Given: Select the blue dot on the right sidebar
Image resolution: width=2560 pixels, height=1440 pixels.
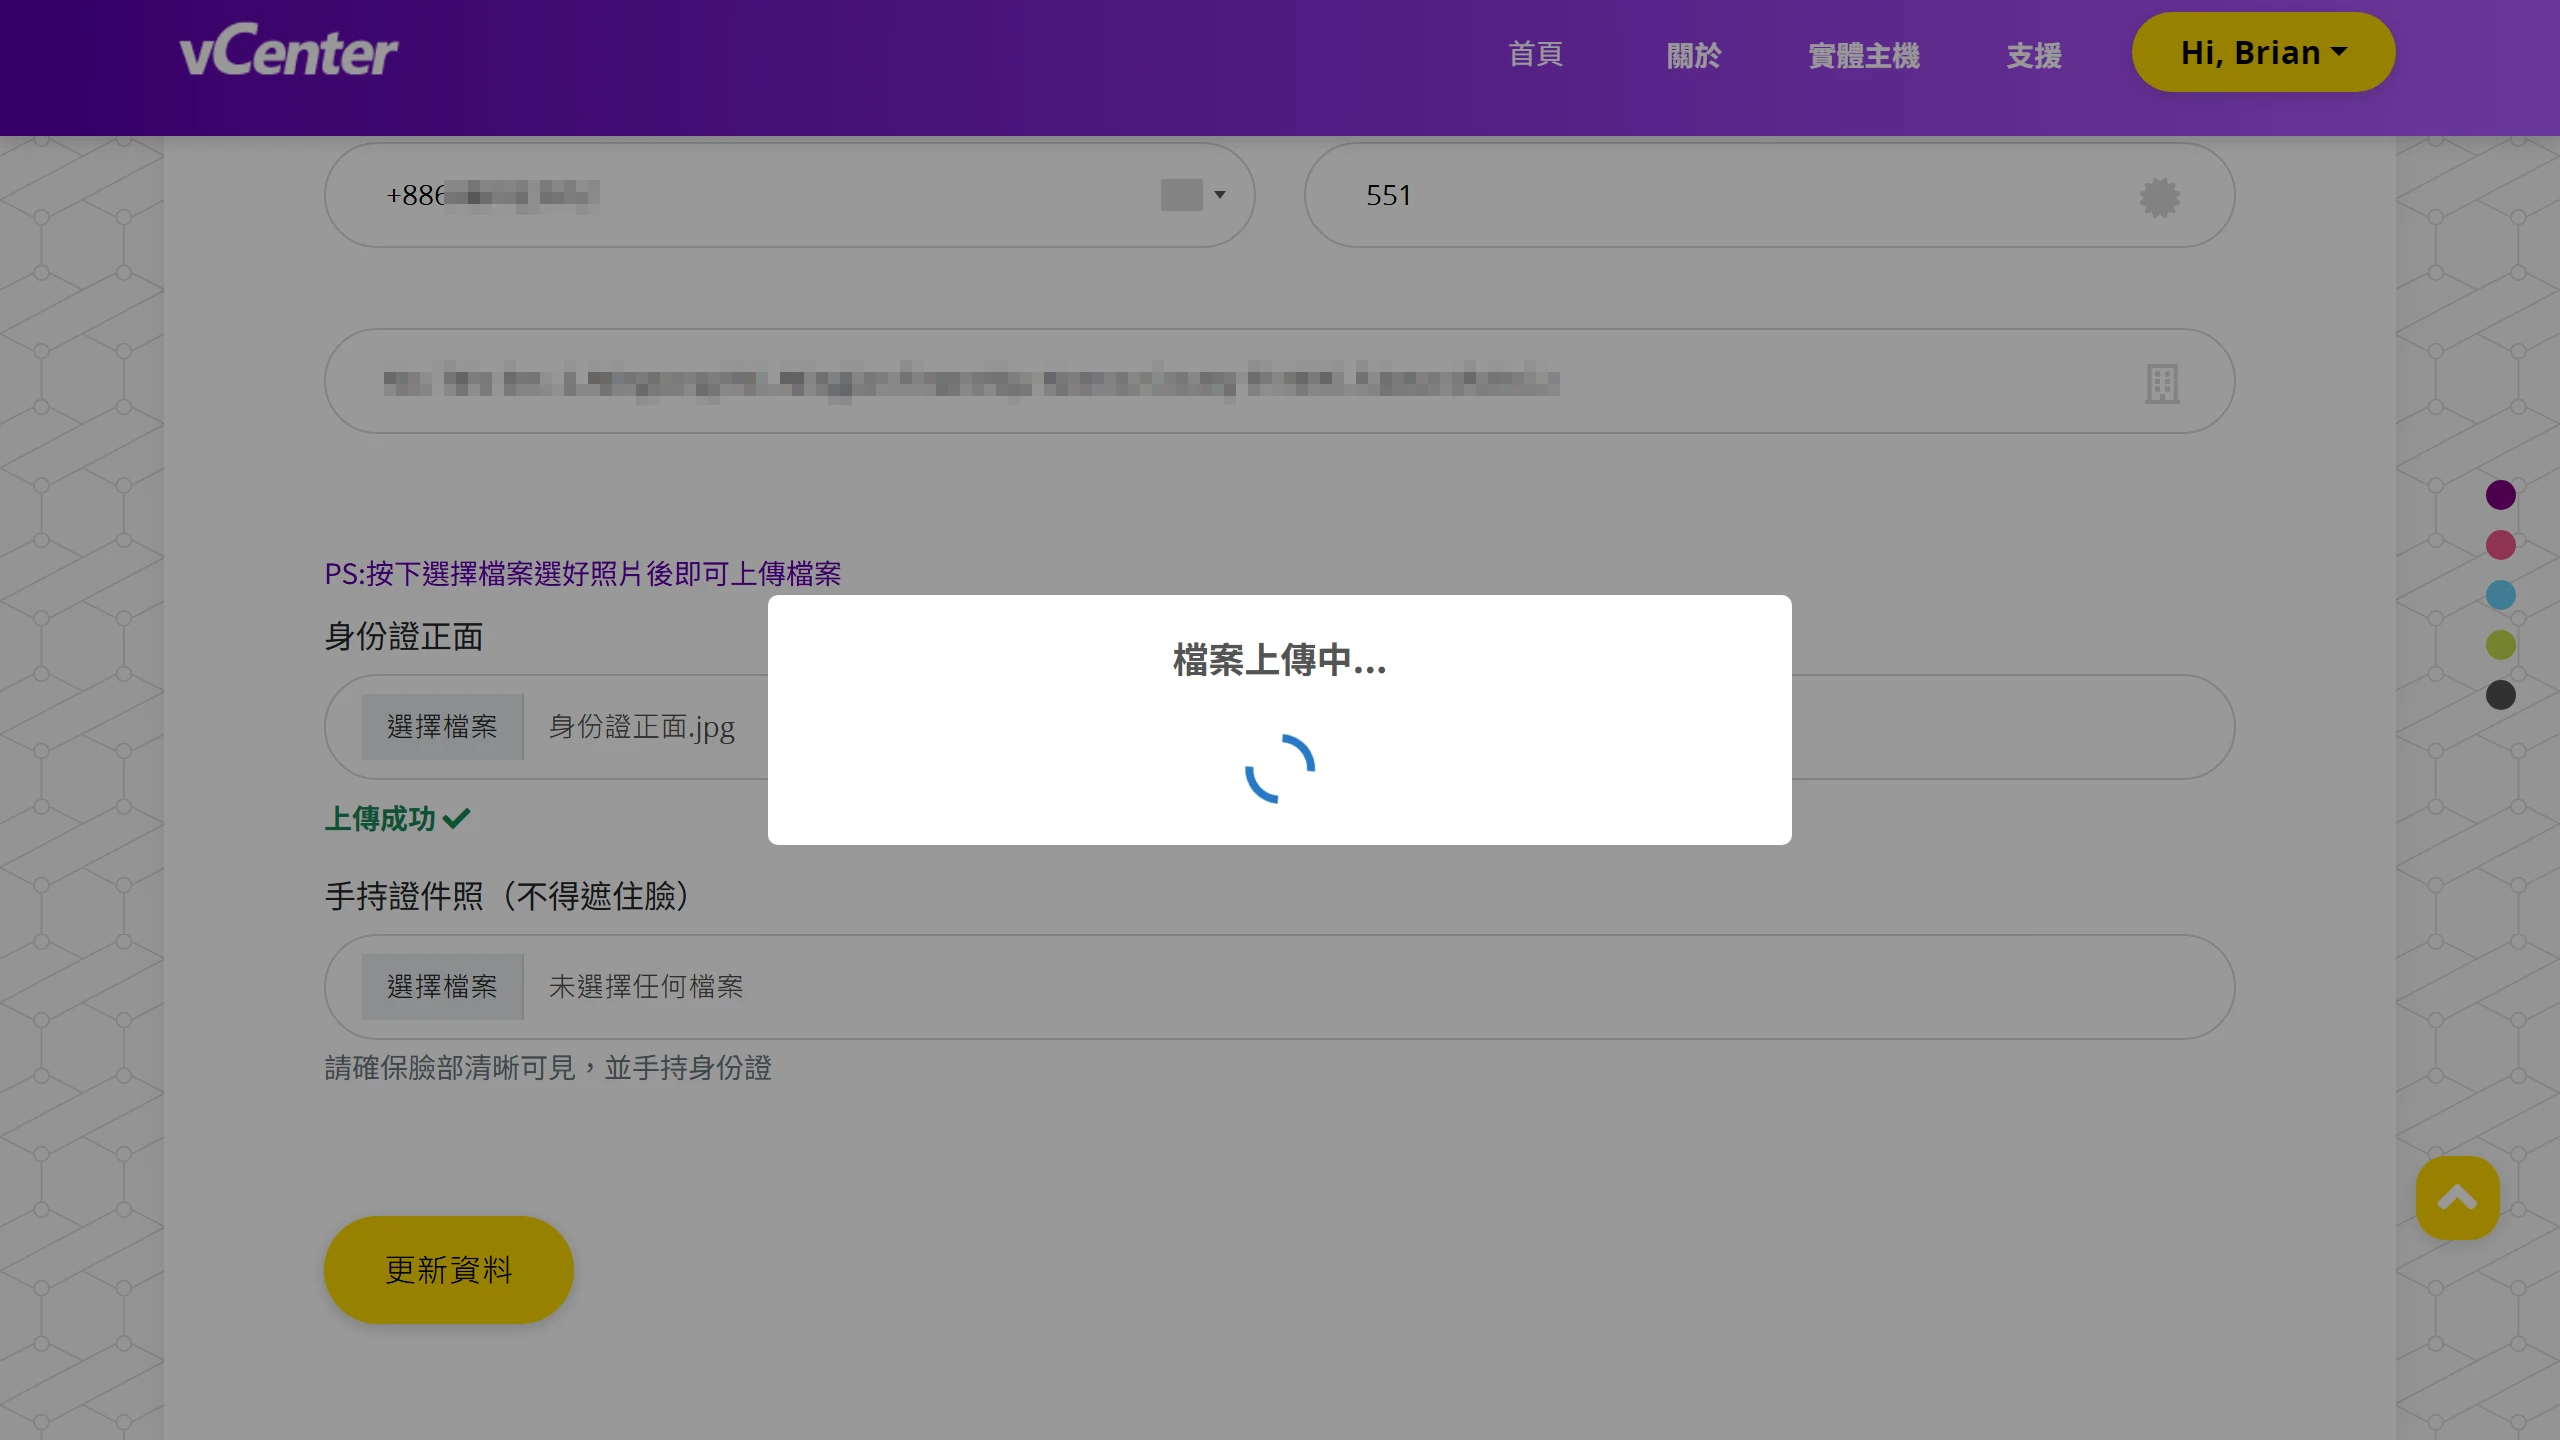Looking at the screenshot, I should (x=2501, y=594).
